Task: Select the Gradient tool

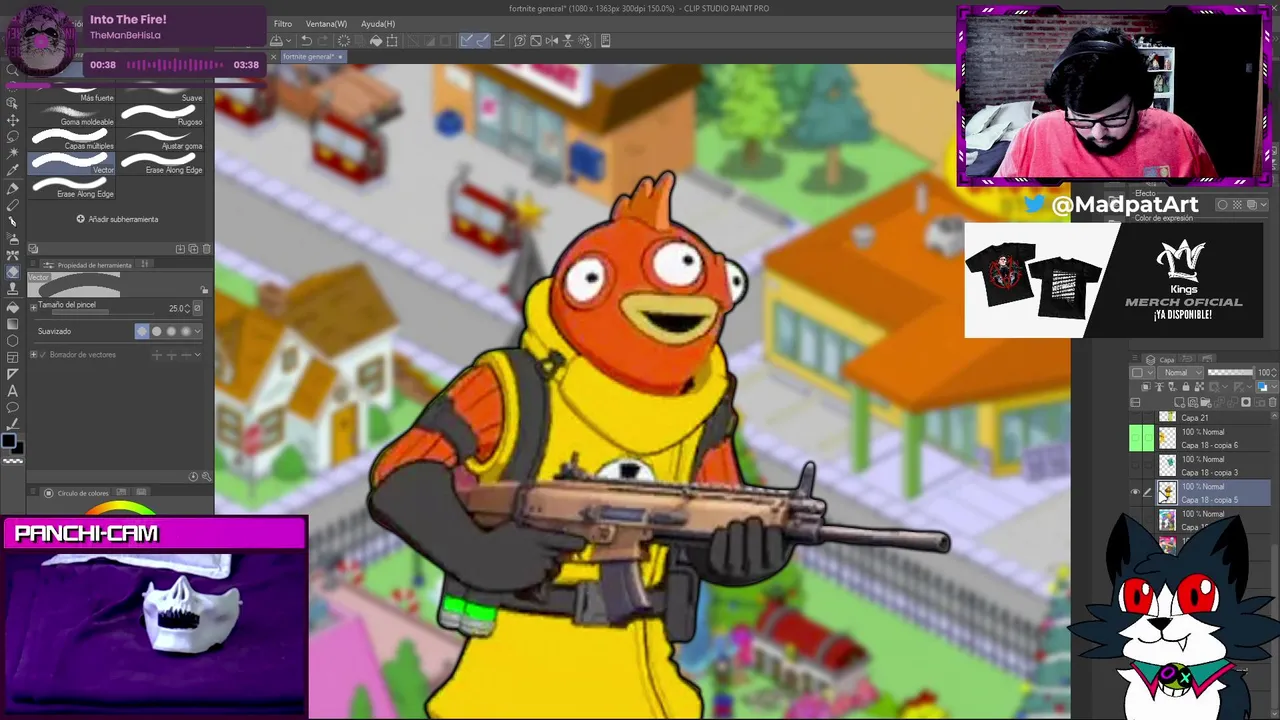Action: [13, 324]
